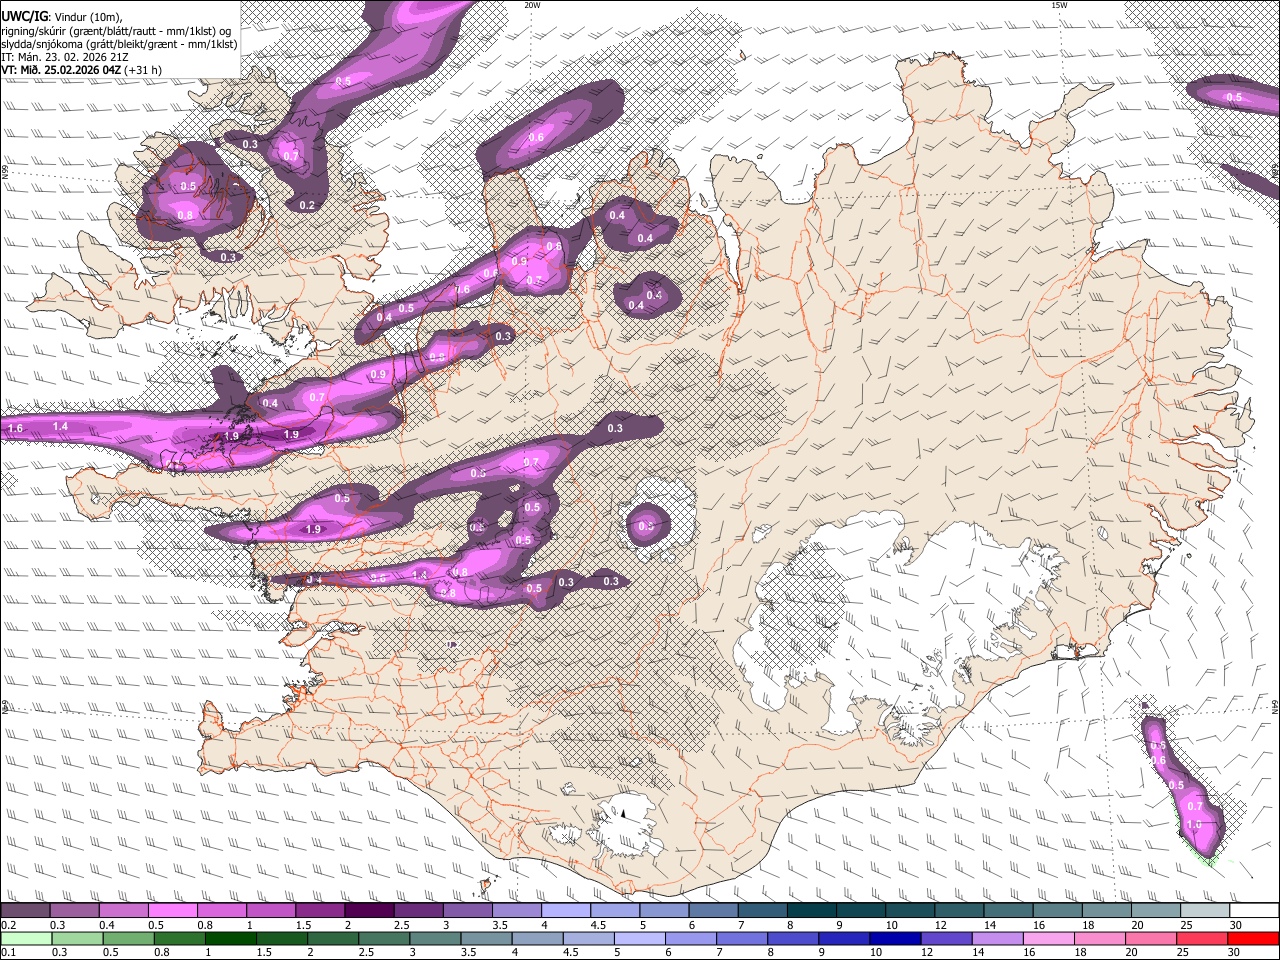Click the '0.1' label on the bottom legend row
The width and height of the screenshot is (1280, 960).
7,952
